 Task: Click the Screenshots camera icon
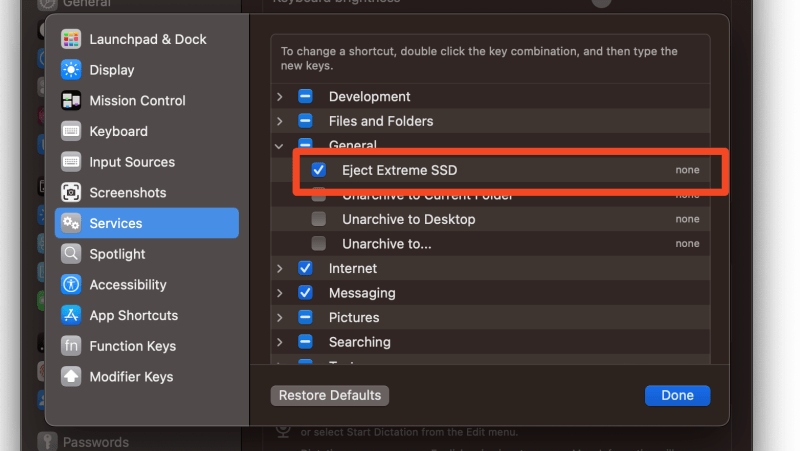point(71,192)
